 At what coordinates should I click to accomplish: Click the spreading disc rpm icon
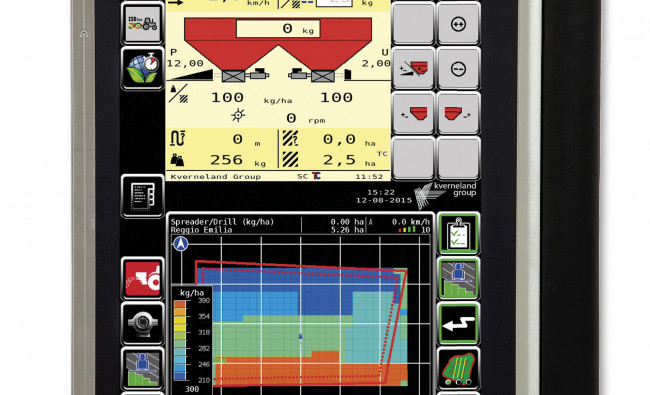(238, 115)
